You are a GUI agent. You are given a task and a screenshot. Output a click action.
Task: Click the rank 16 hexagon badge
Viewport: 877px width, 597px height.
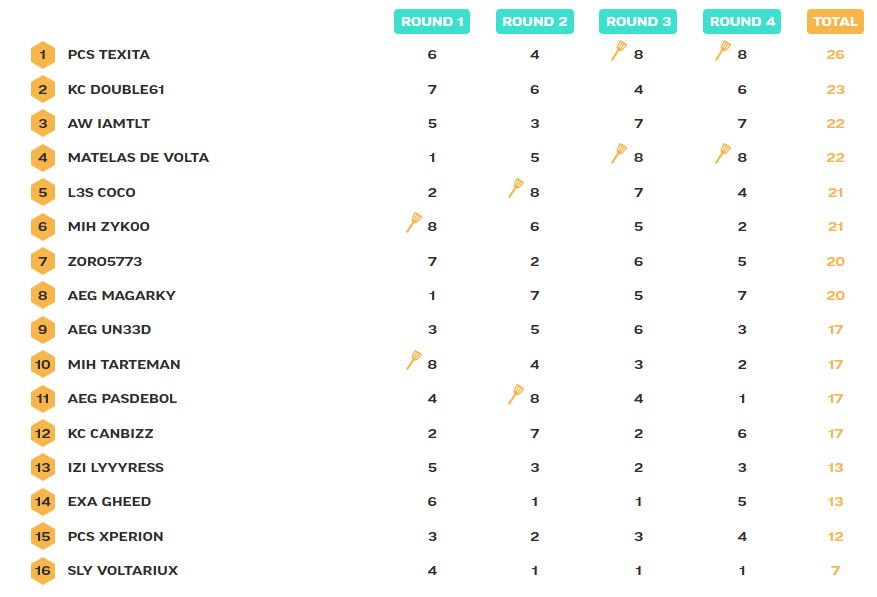pyautogui.click(x=42, y=571)
